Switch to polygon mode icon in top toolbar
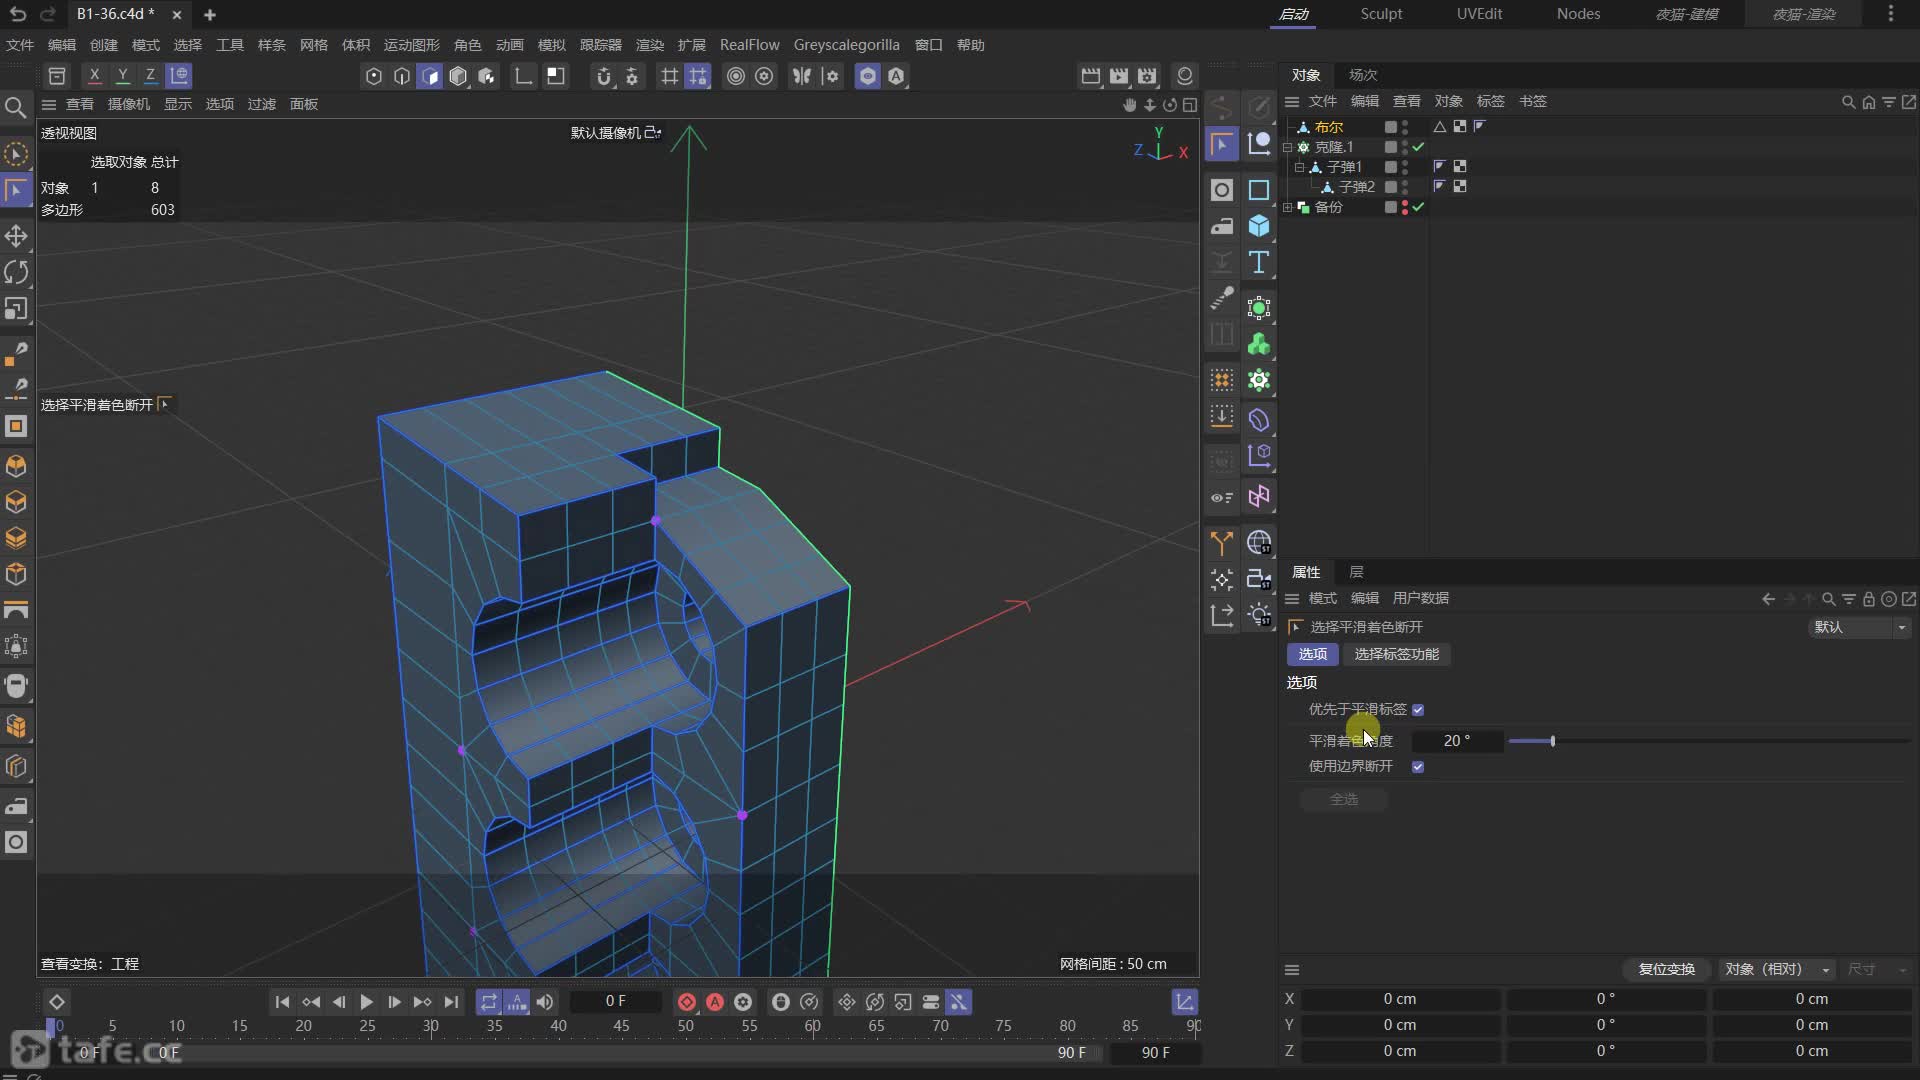The width and height of the screenshot is (1920, 1080). (x=430, y=76)
